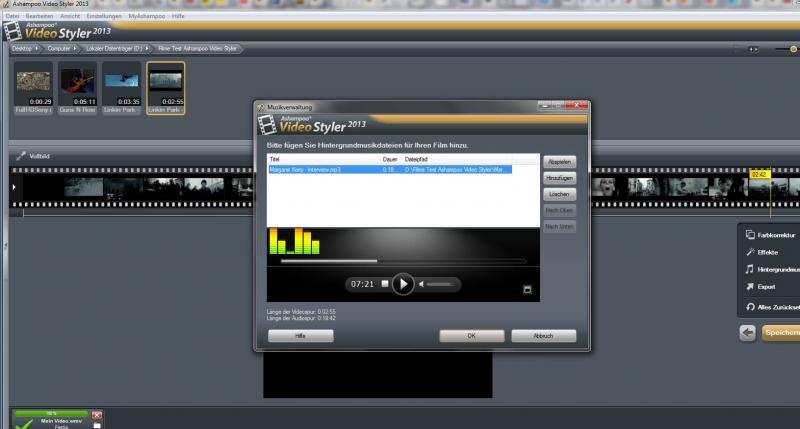
Task: Cancel the dialog with Abbruch
Action: (543, 336)
